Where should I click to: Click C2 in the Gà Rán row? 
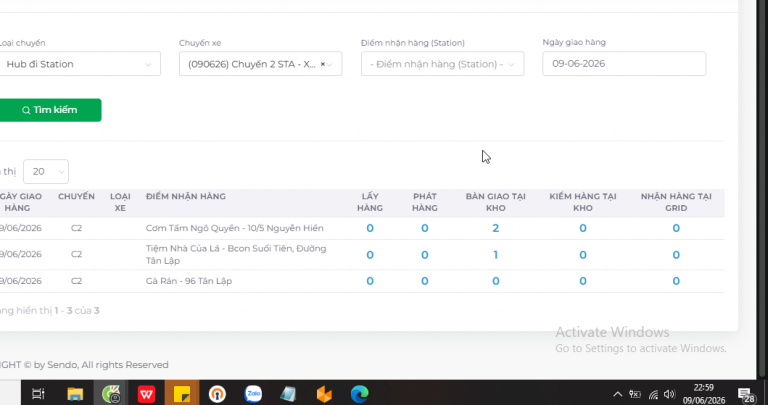76,281
